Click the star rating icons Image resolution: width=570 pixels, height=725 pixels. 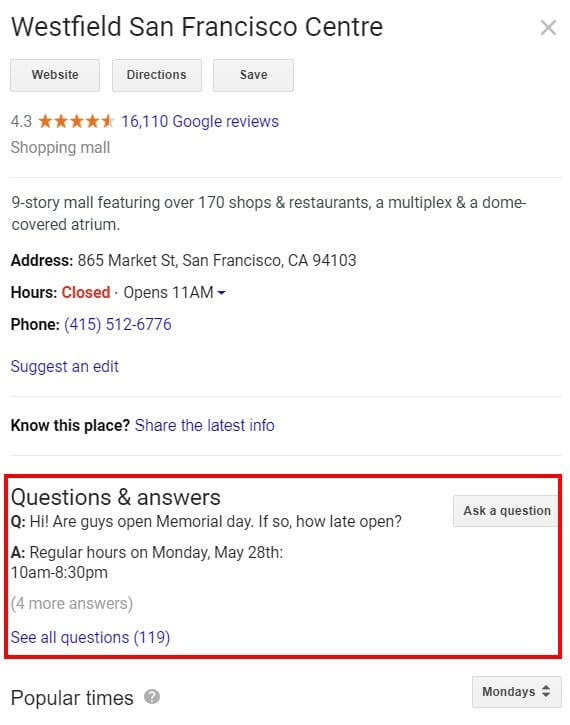(x=76, y=122)
